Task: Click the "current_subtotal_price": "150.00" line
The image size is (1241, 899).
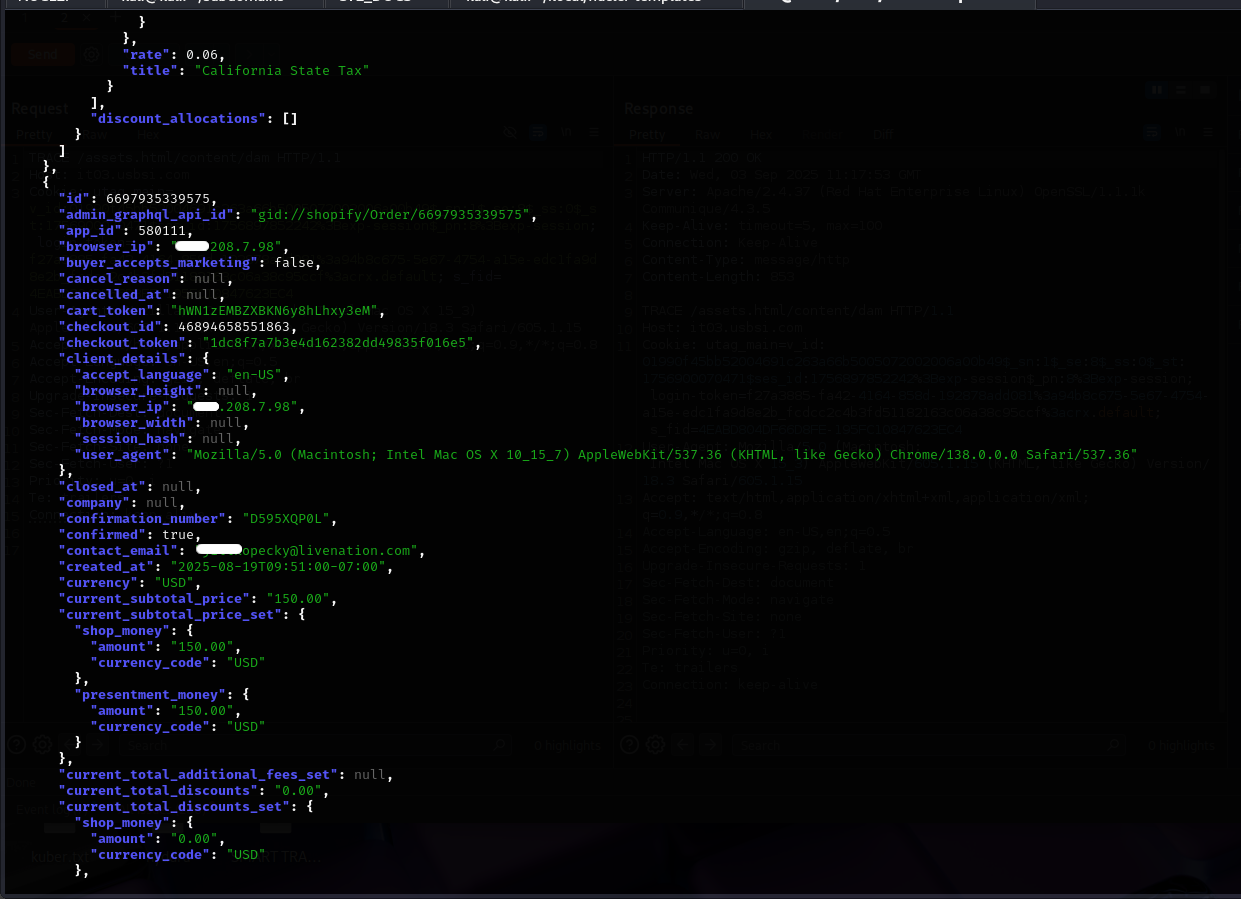Action: 198,599
